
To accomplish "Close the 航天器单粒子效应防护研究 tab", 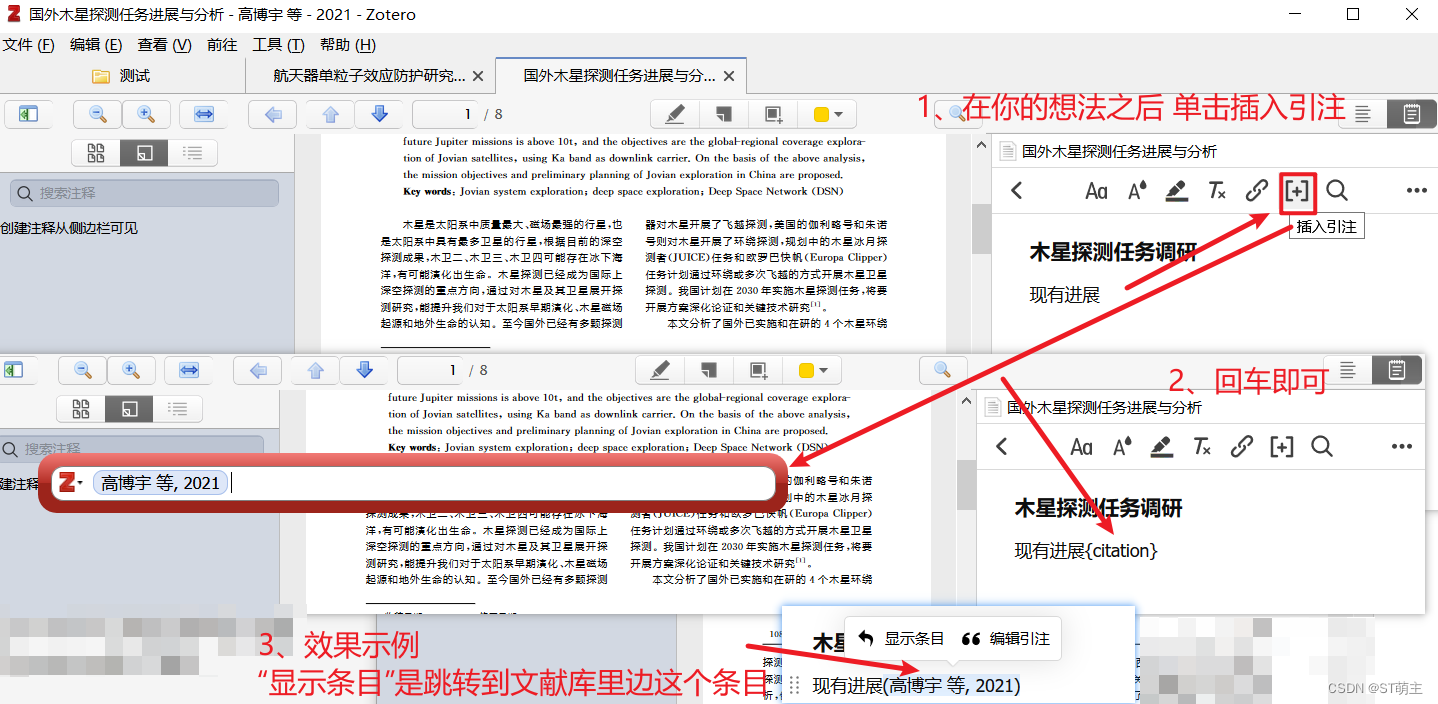I will tap(477, 76).
